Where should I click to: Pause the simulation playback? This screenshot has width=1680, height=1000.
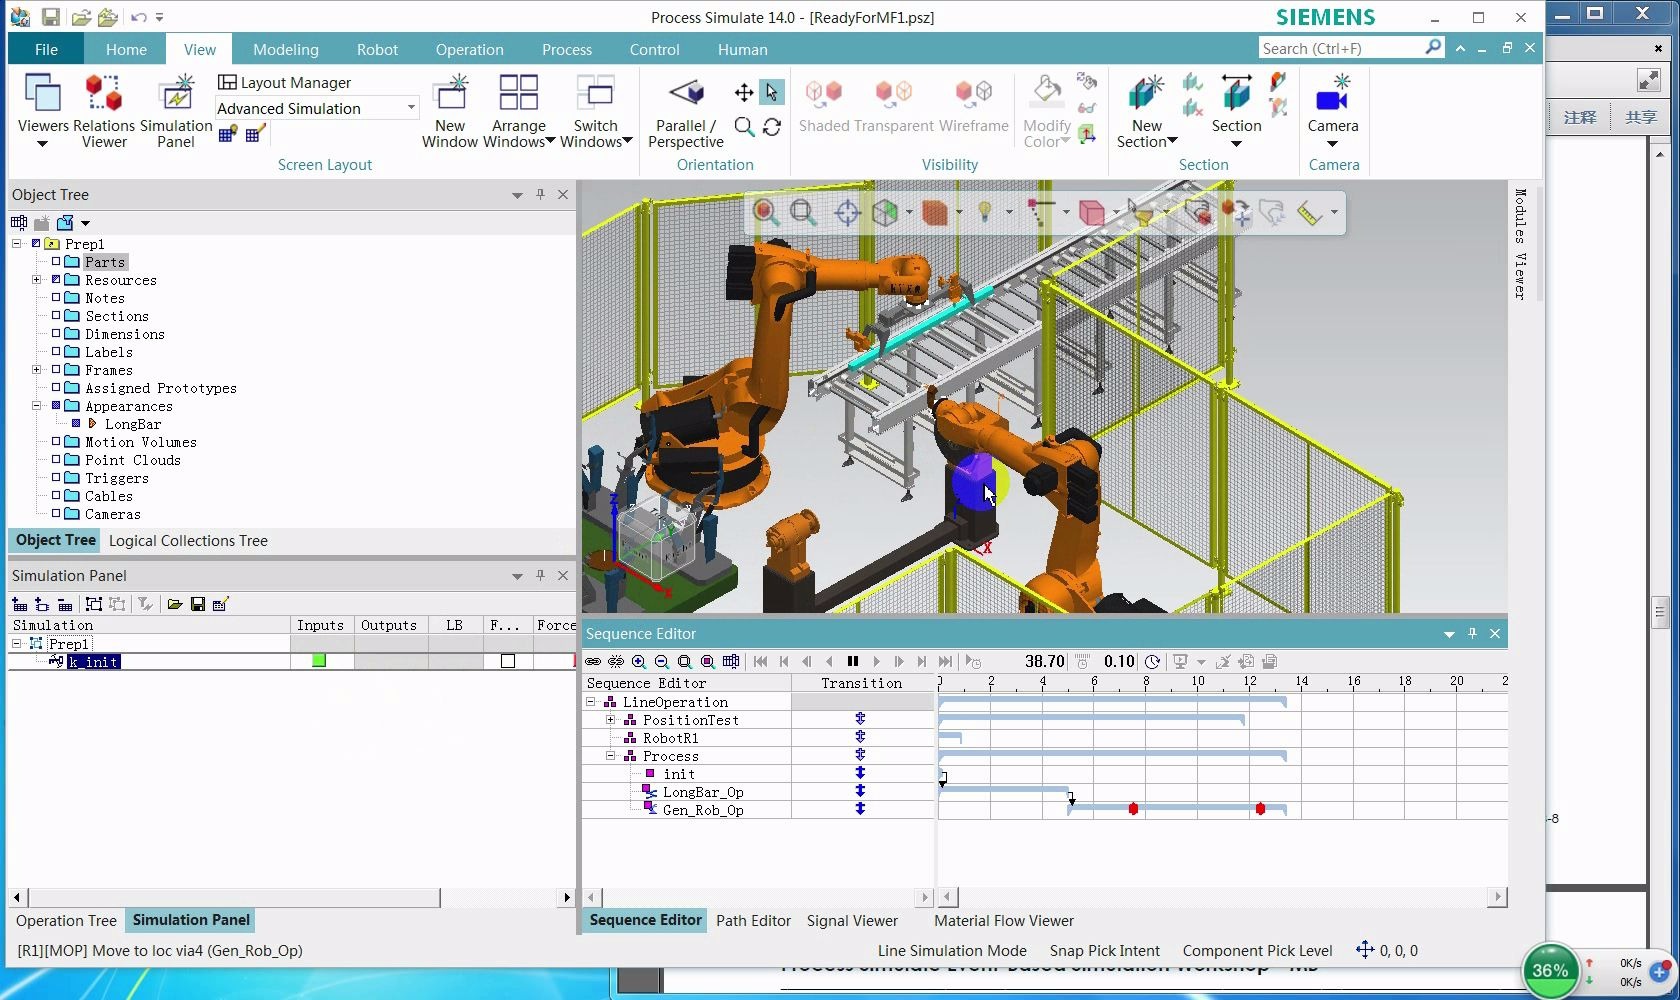click(853, 661)
